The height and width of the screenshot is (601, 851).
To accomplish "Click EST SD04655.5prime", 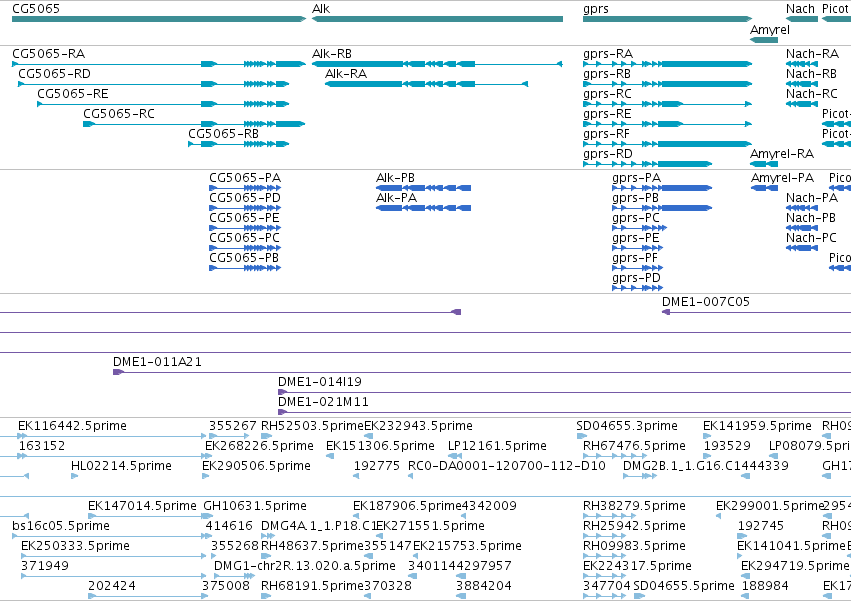I will click(684, 586).
